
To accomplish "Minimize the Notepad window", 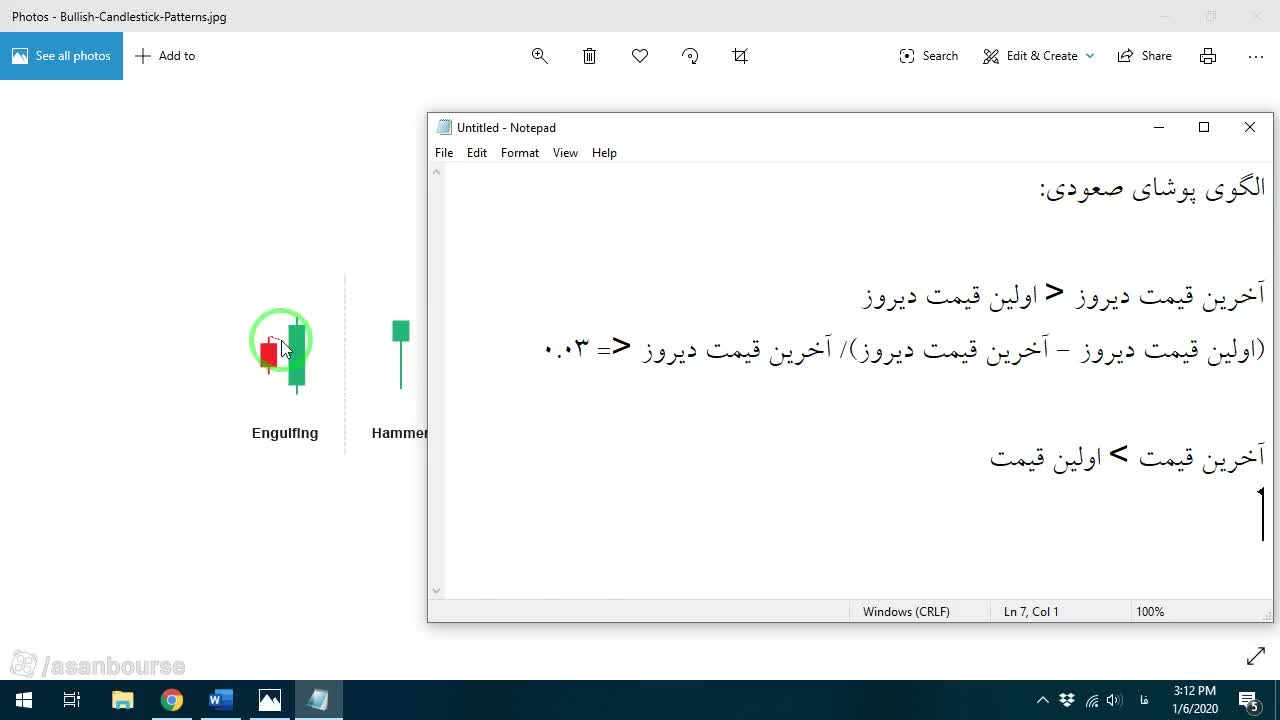I will 1159,127.
